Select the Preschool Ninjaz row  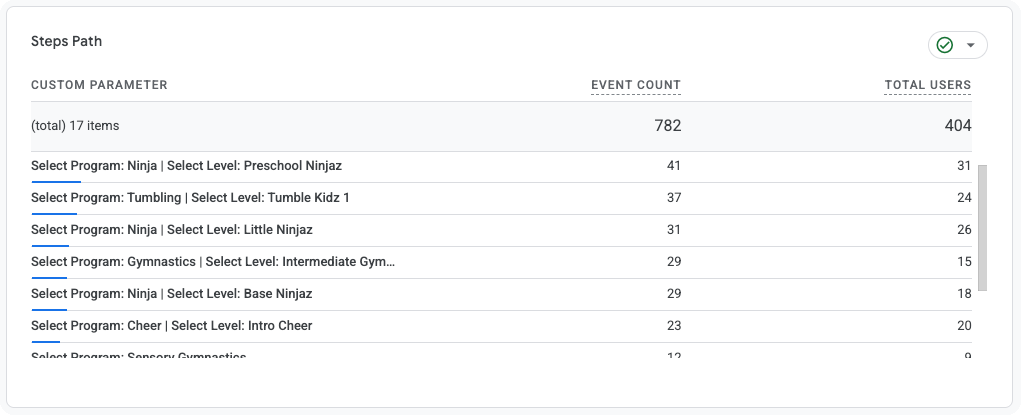click(x=501, y=167)
